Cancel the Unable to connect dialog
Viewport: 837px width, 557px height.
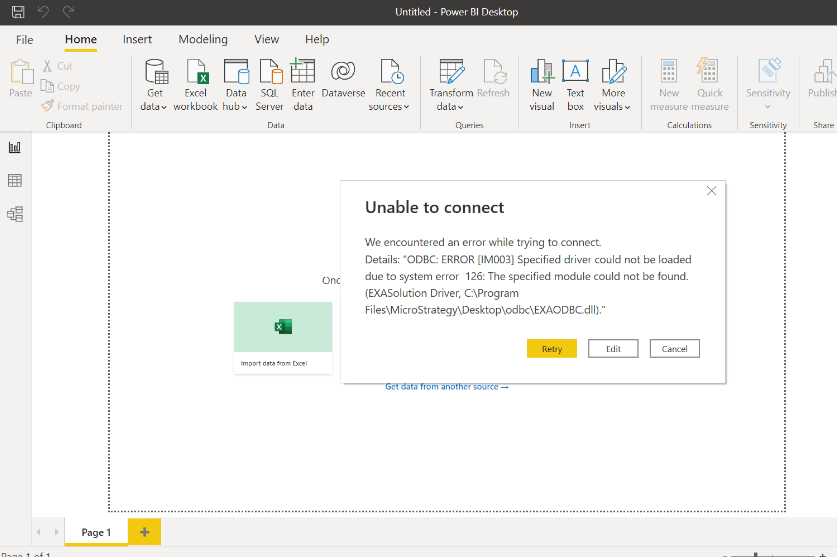[675, 349]
